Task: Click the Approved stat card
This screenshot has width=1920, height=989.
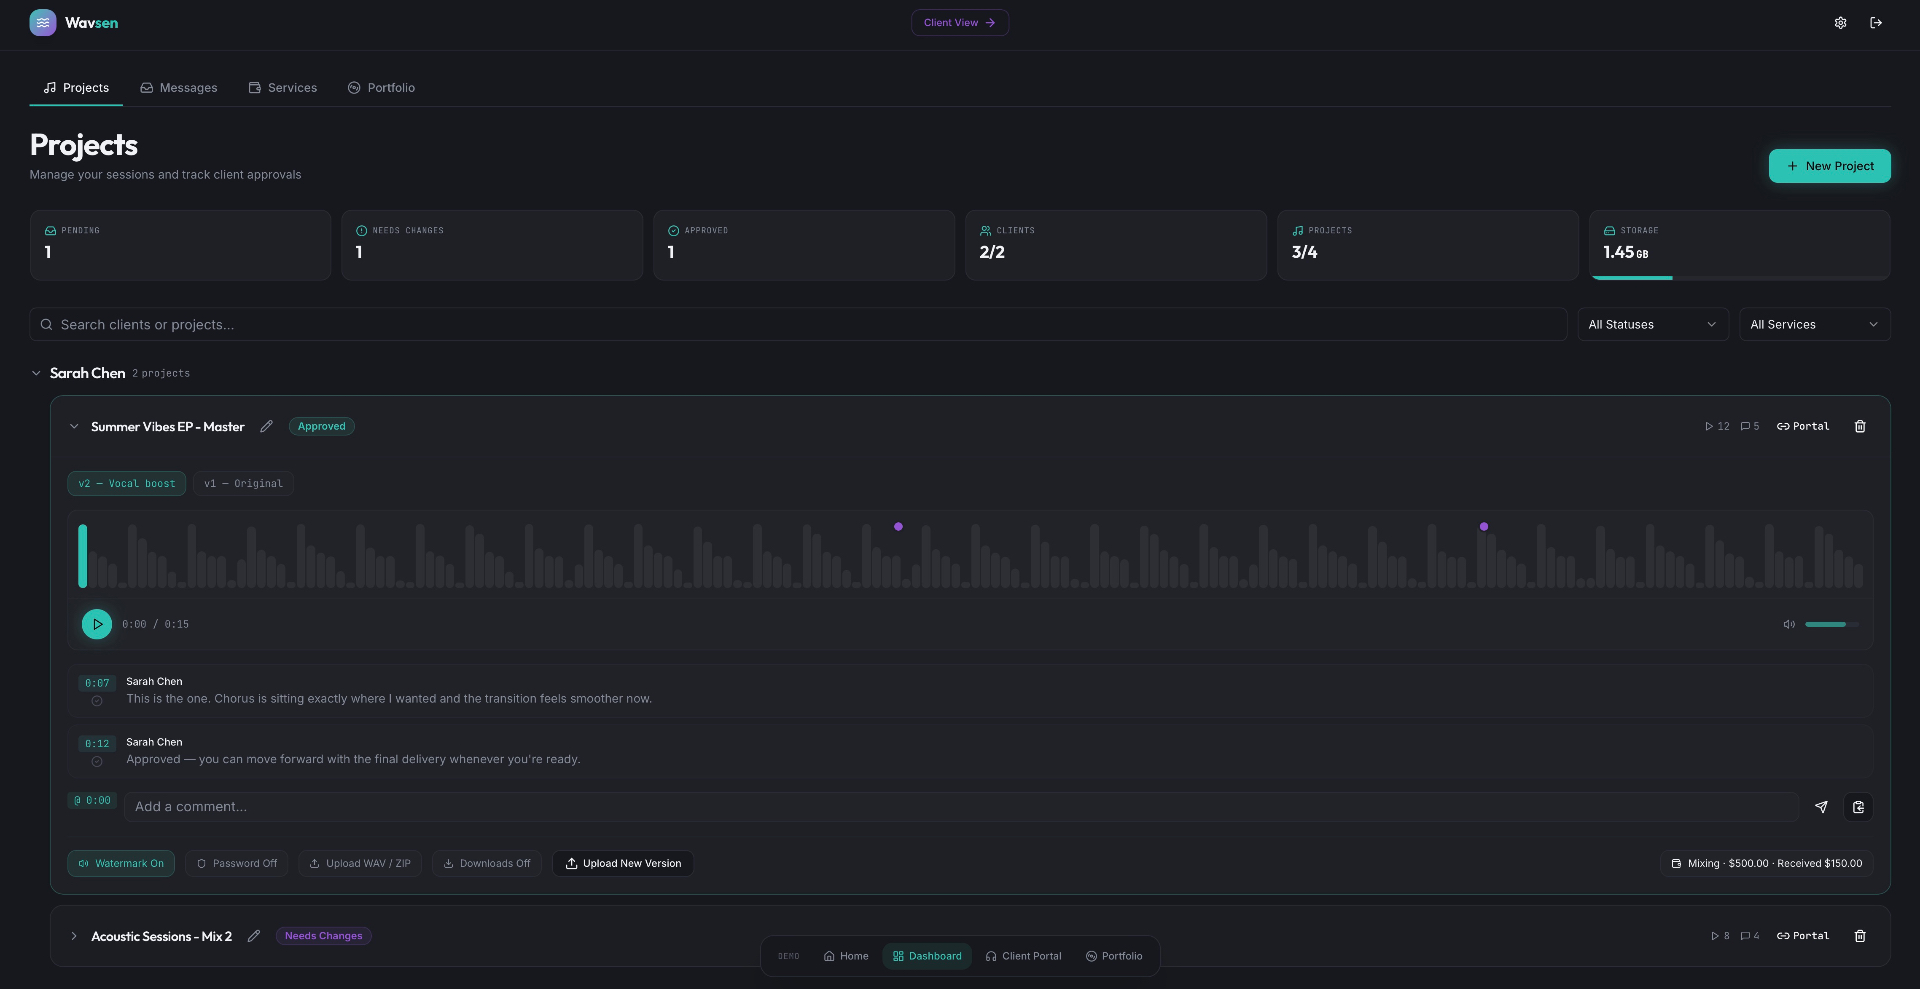Action: click(x=804, y=245)
